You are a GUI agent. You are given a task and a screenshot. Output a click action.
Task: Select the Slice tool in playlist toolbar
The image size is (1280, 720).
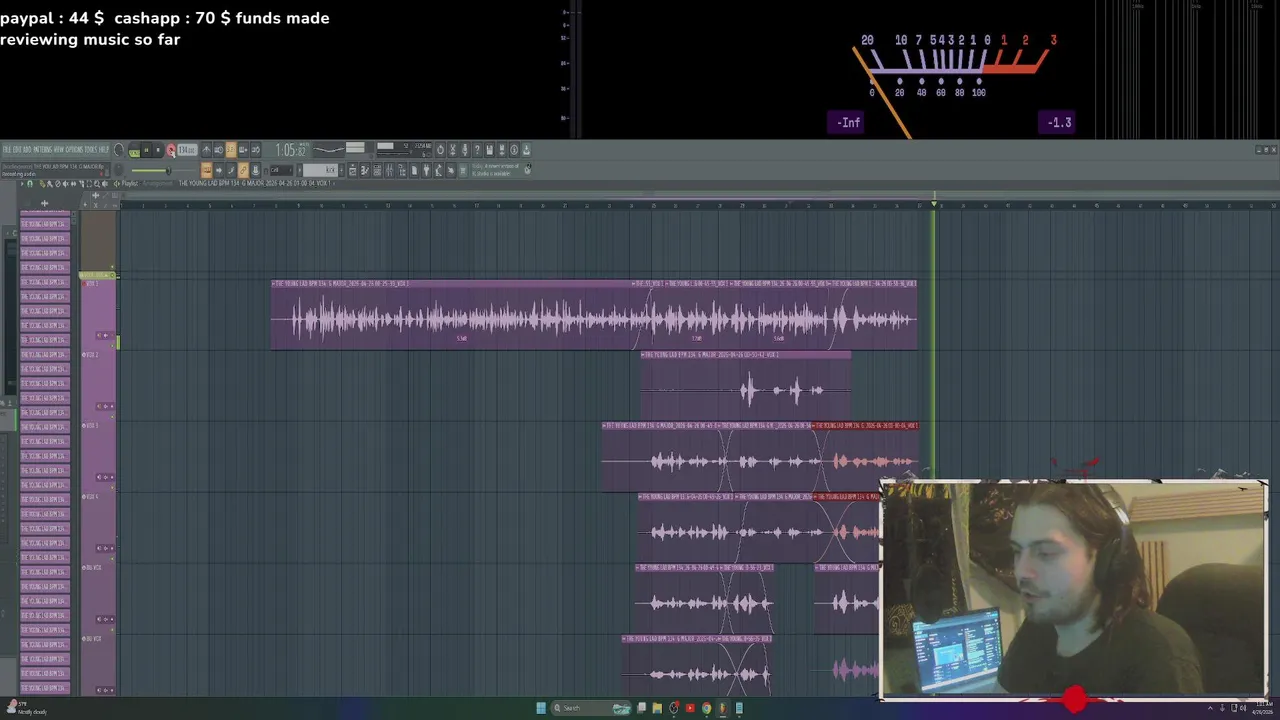(81, 184)
